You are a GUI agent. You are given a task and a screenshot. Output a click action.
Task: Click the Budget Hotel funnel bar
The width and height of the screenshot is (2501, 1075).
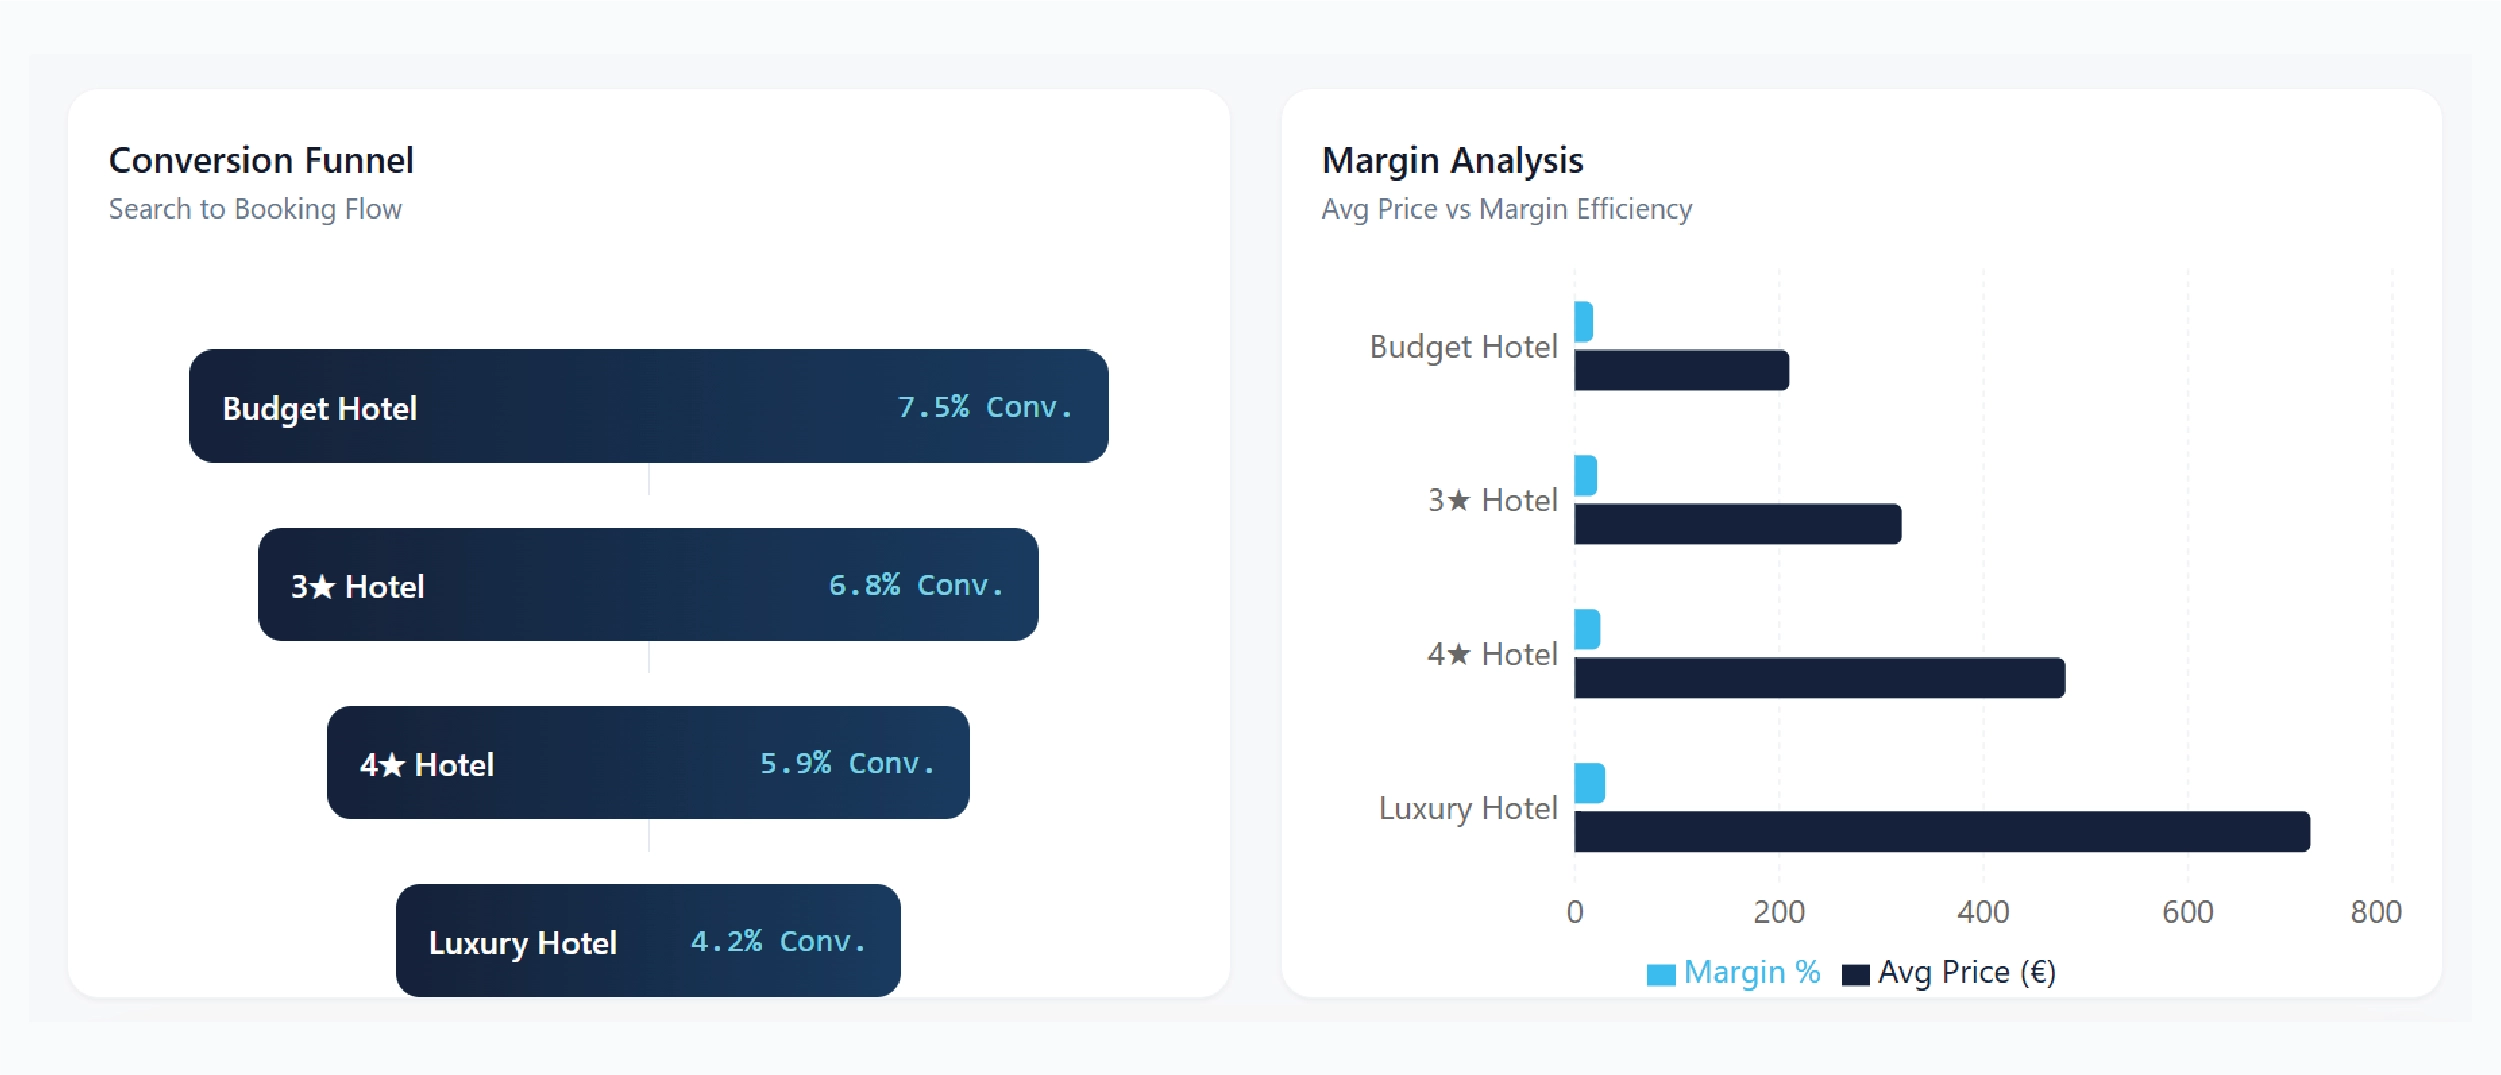[648, 407]
